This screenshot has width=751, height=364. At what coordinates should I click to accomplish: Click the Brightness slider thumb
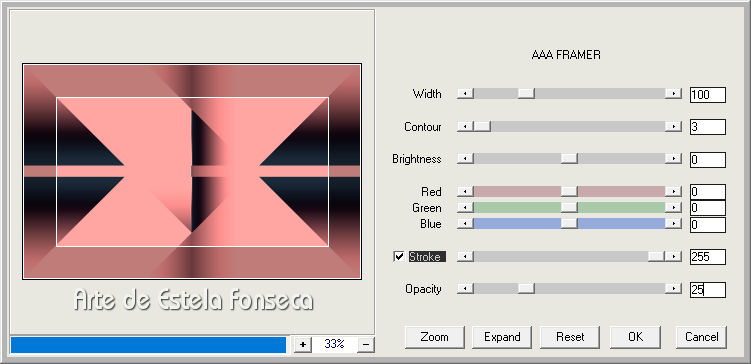pos(569,159)
